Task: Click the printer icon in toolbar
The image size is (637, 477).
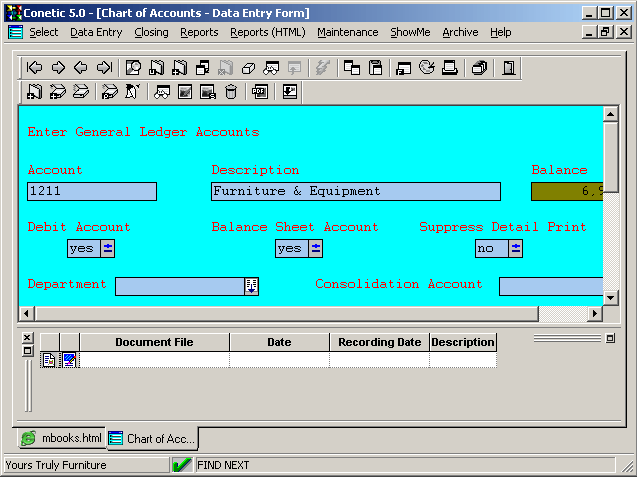Action: tap(450, 68)
